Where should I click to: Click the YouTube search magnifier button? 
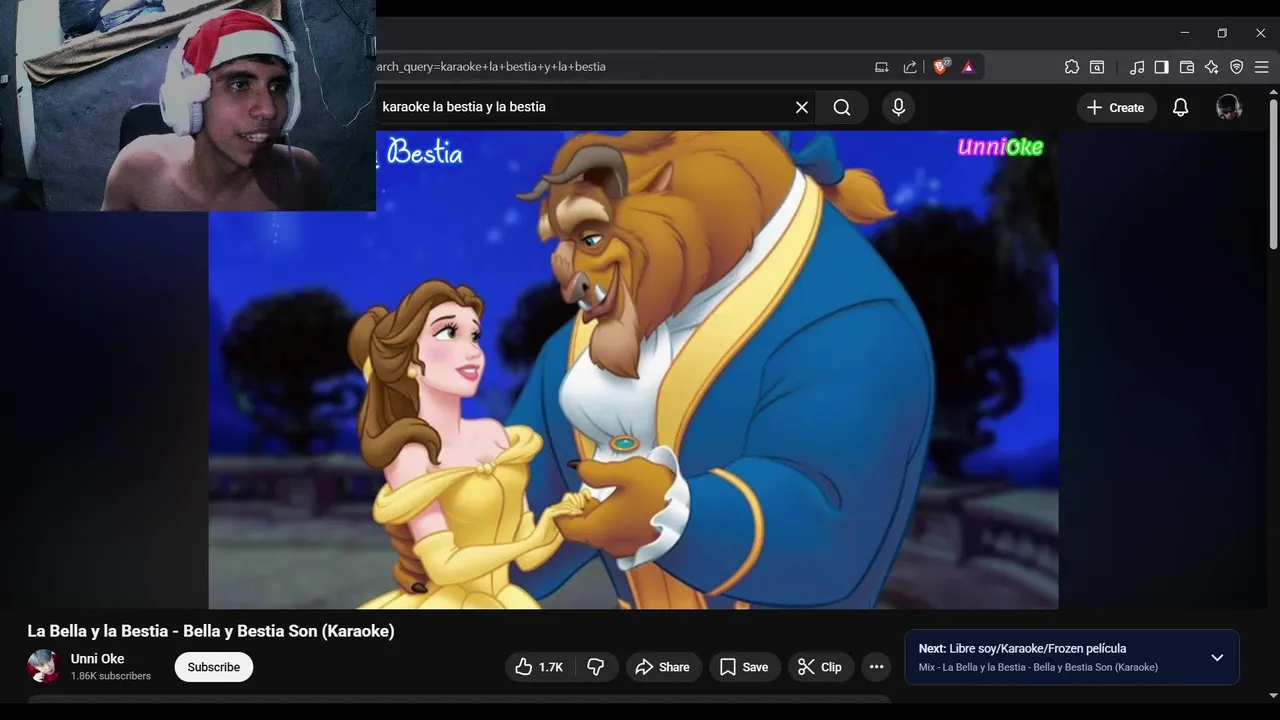(842, 107)
